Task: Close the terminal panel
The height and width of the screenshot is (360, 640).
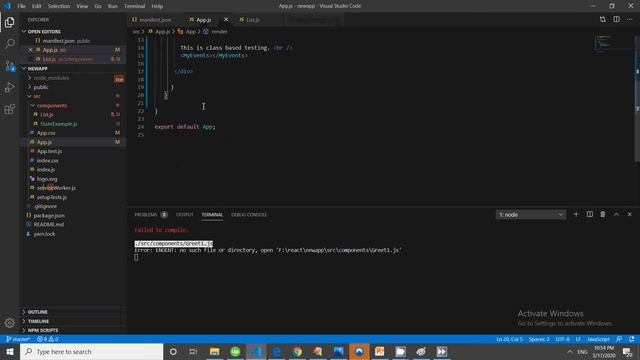Action: 629,214
